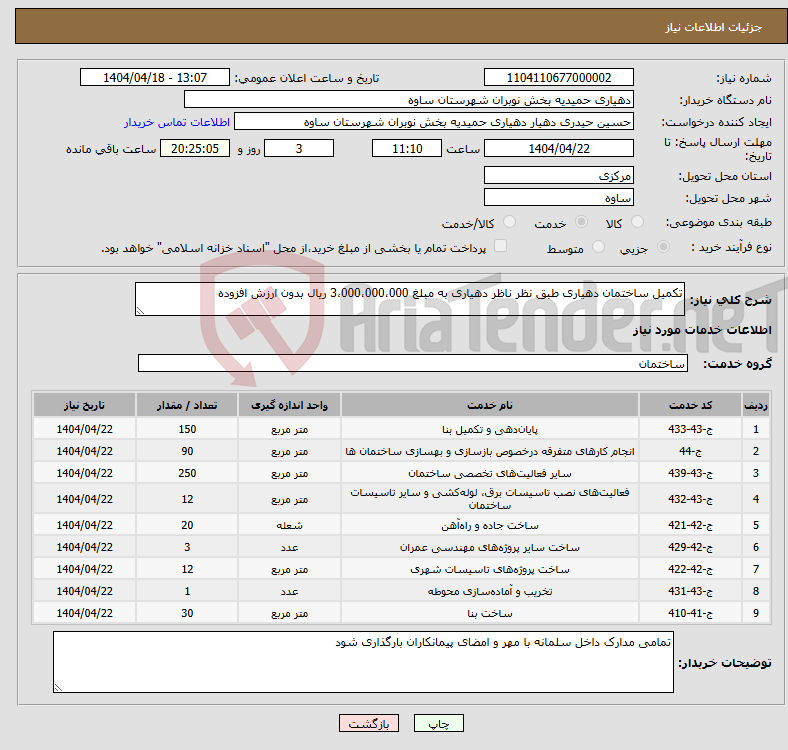Click the تعداد / مقدار column header
Screen dimensions: 788x750
[187, 405]
